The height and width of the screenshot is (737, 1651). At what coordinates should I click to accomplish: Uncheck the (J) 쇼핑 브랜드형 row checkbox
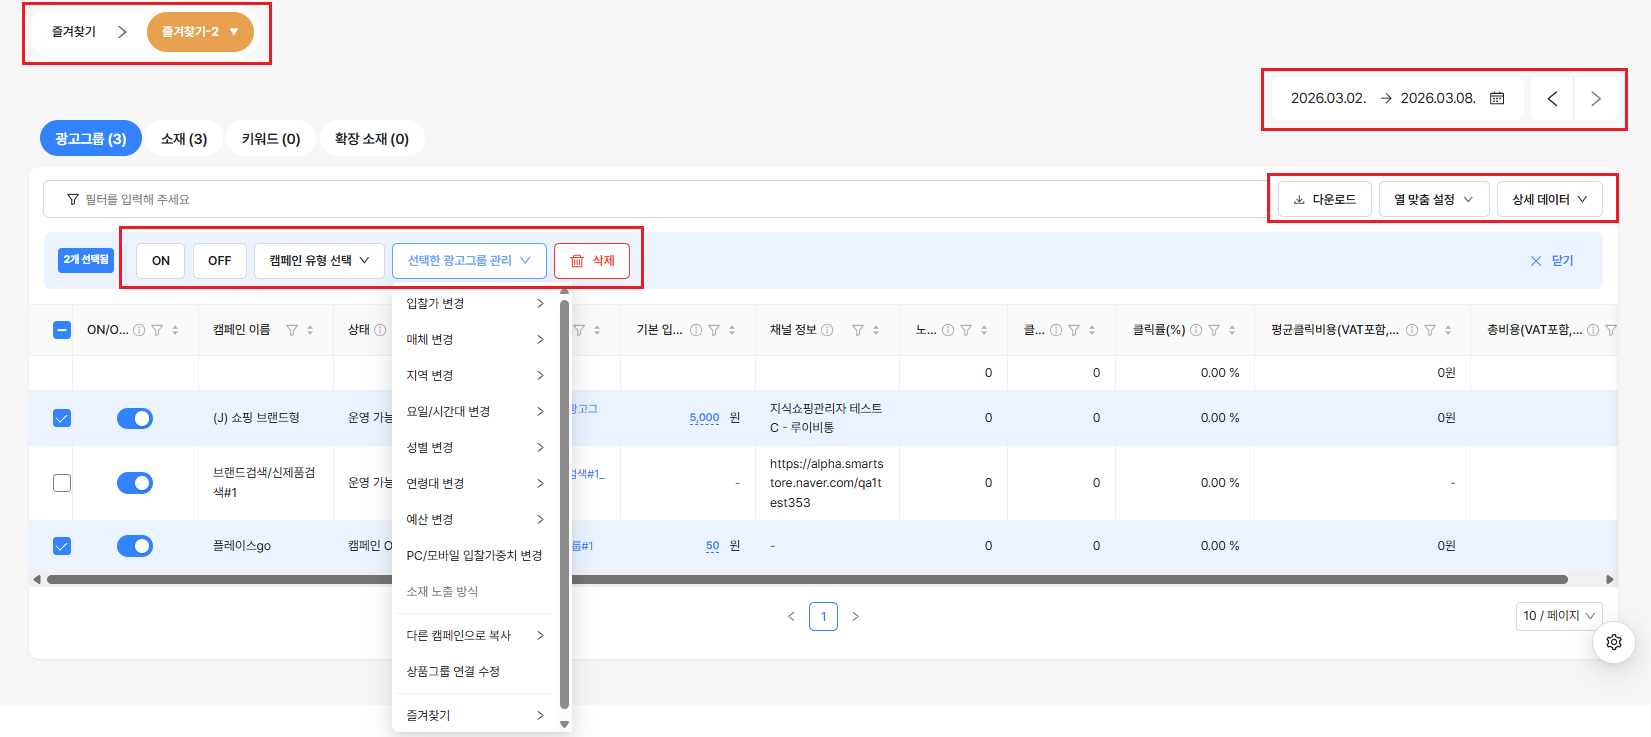pos(62,418)
